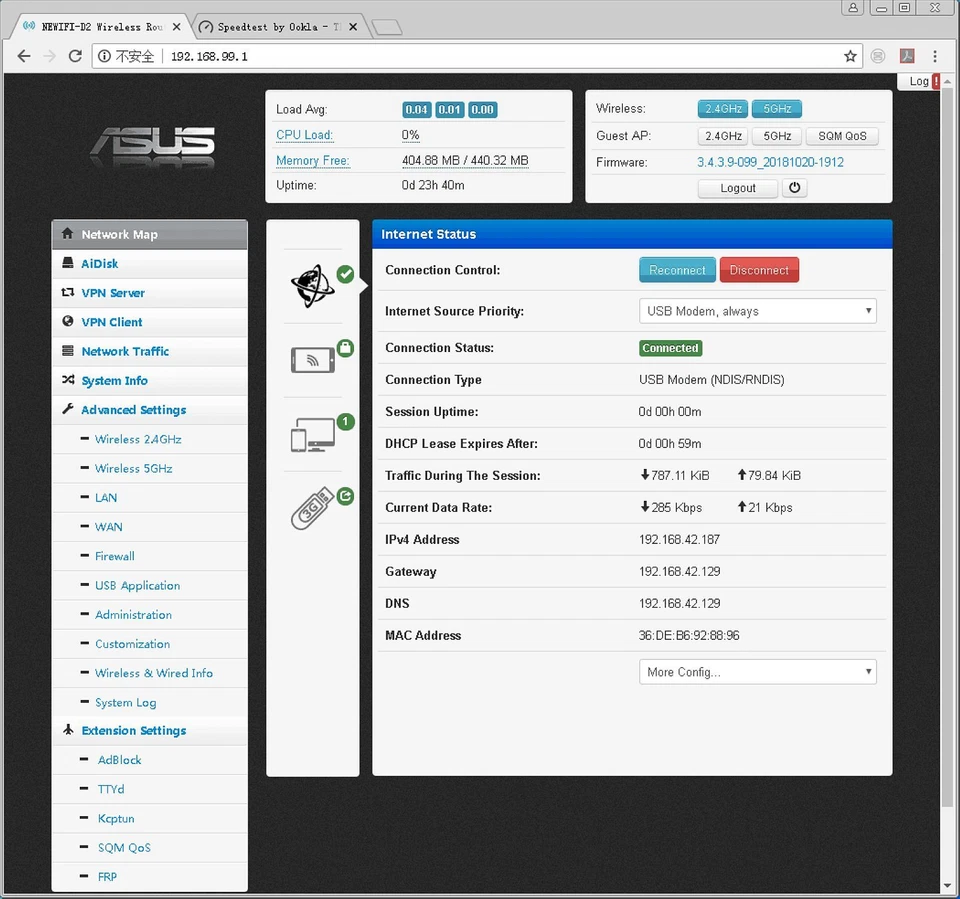Open AiDisk menu item
The height and width of the screenshot is (899, 960).
point(150,264)
